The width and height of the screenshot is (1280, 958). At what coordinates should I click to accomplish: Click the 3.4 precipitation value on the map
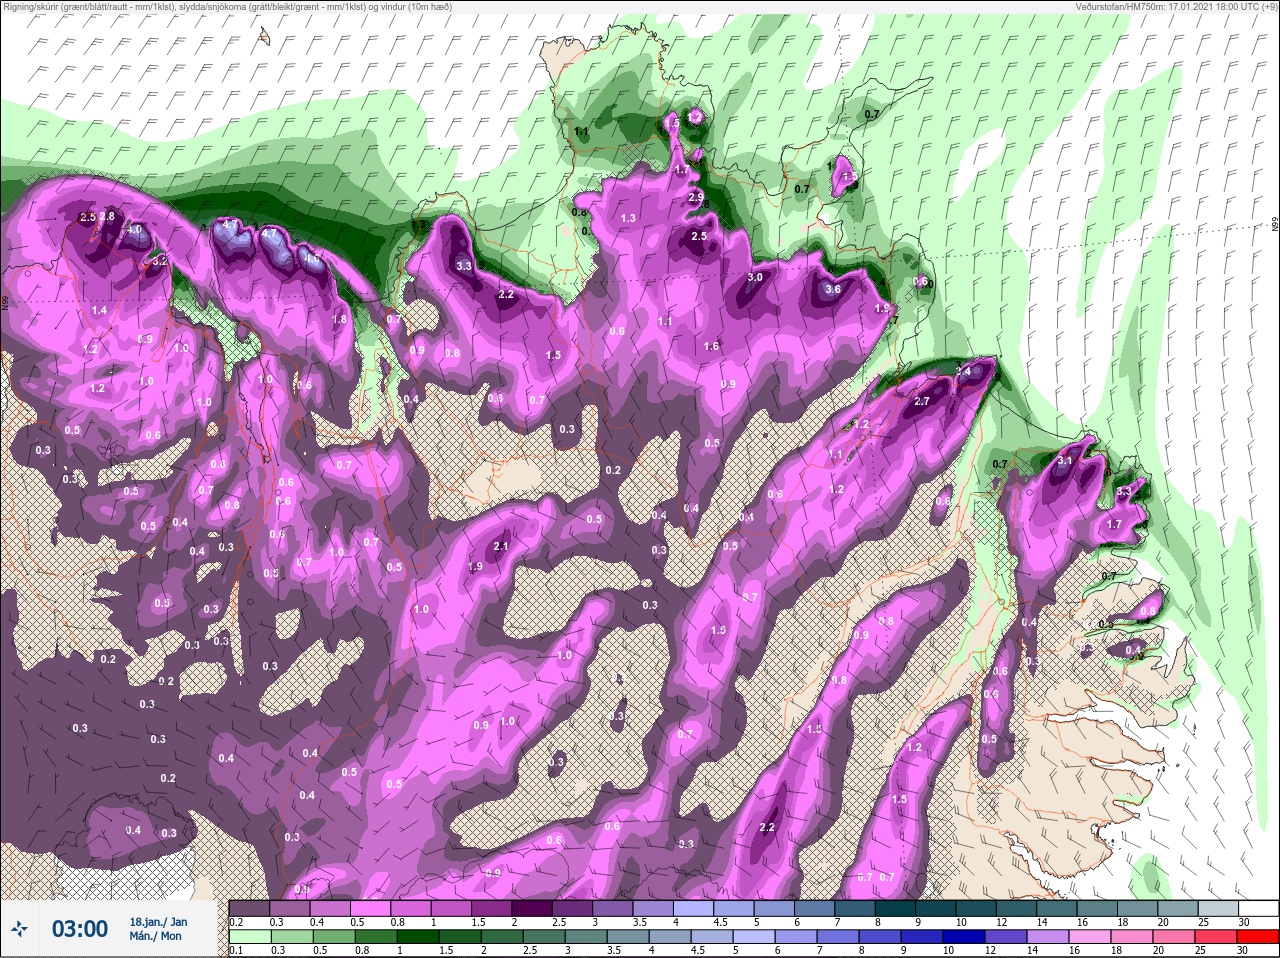point(963,371)
